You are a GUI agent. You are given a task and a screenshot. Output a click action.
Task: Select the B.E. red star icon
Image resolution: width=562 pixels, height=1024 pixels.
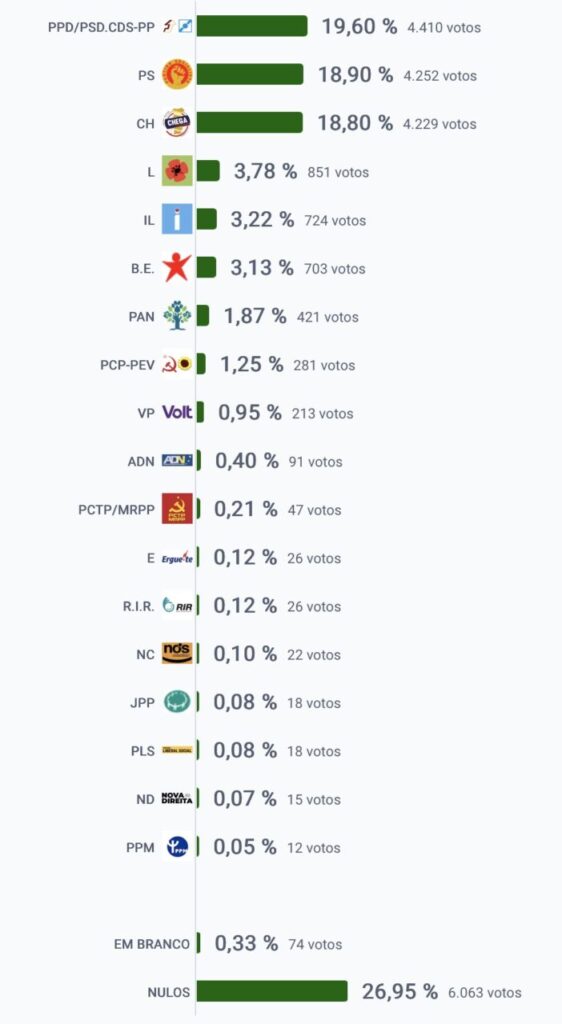click(177, 268)
